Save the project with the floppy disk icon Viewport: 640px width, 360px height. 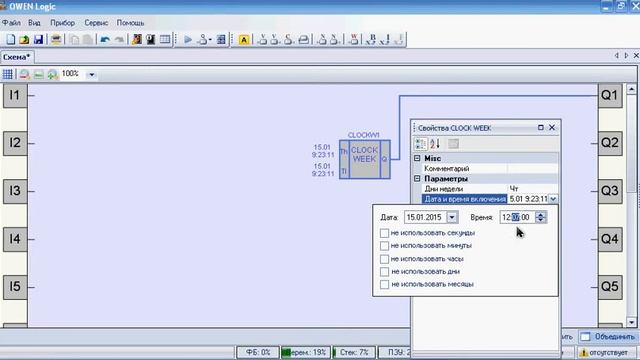coord(38,40)
